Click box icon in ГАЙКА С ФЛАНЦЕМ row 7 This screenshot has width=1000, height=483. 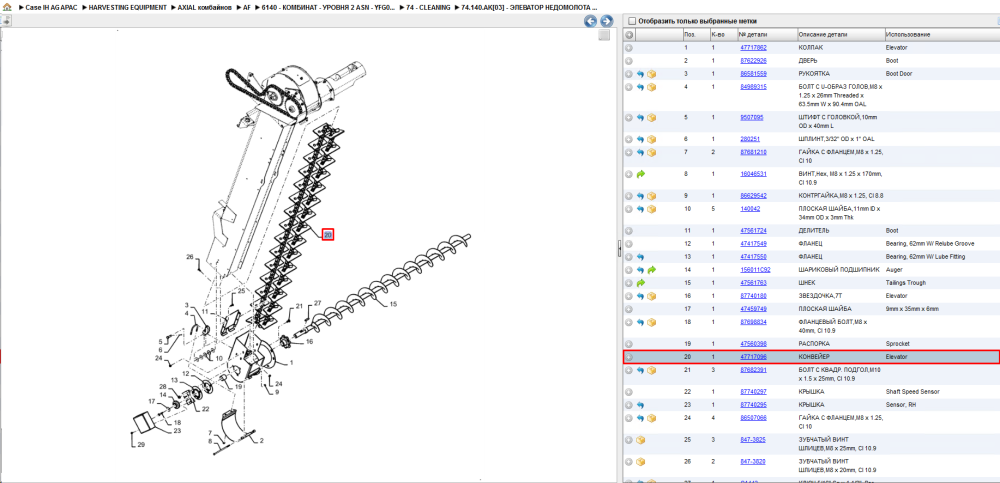(651, 152)
